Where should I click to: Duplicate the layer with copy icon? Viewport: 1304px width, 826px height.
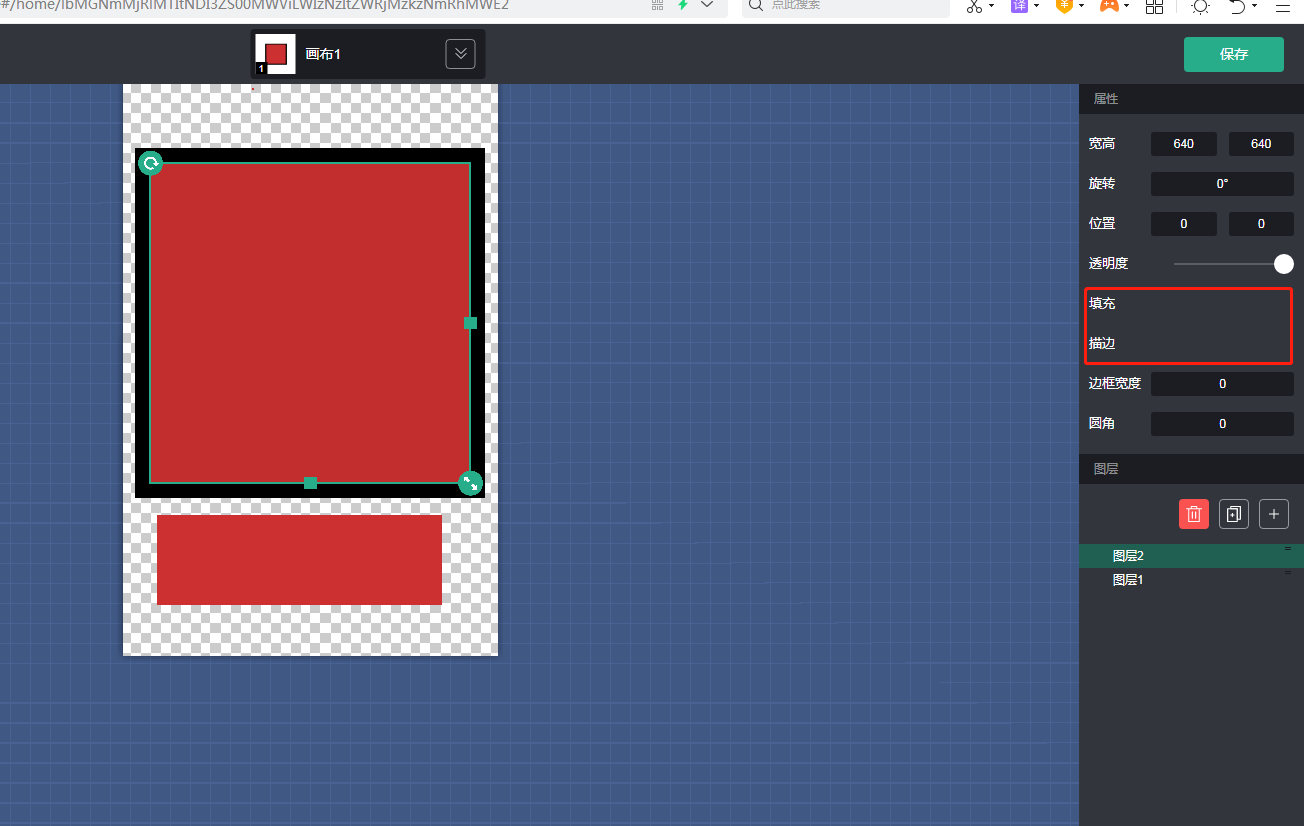(x=1233, y=514)
